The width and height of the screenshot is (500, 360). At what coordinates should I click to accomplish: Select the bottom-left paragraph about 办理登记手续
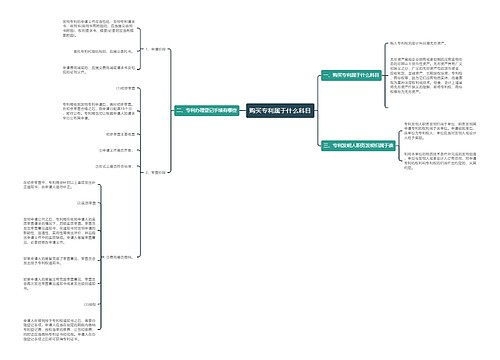59,330
